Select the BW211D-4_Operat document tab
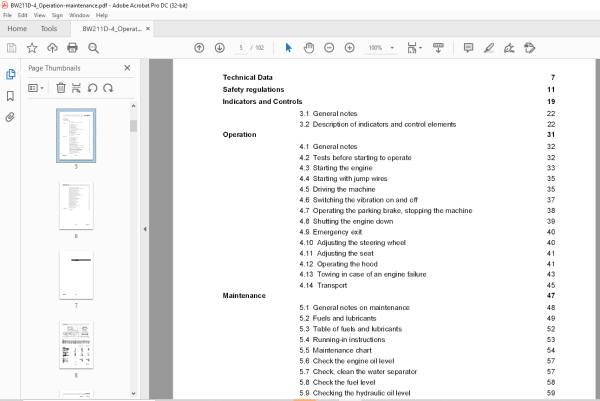Image resolution: width=600 pixels, height=401 pixels. click(112, 29)
